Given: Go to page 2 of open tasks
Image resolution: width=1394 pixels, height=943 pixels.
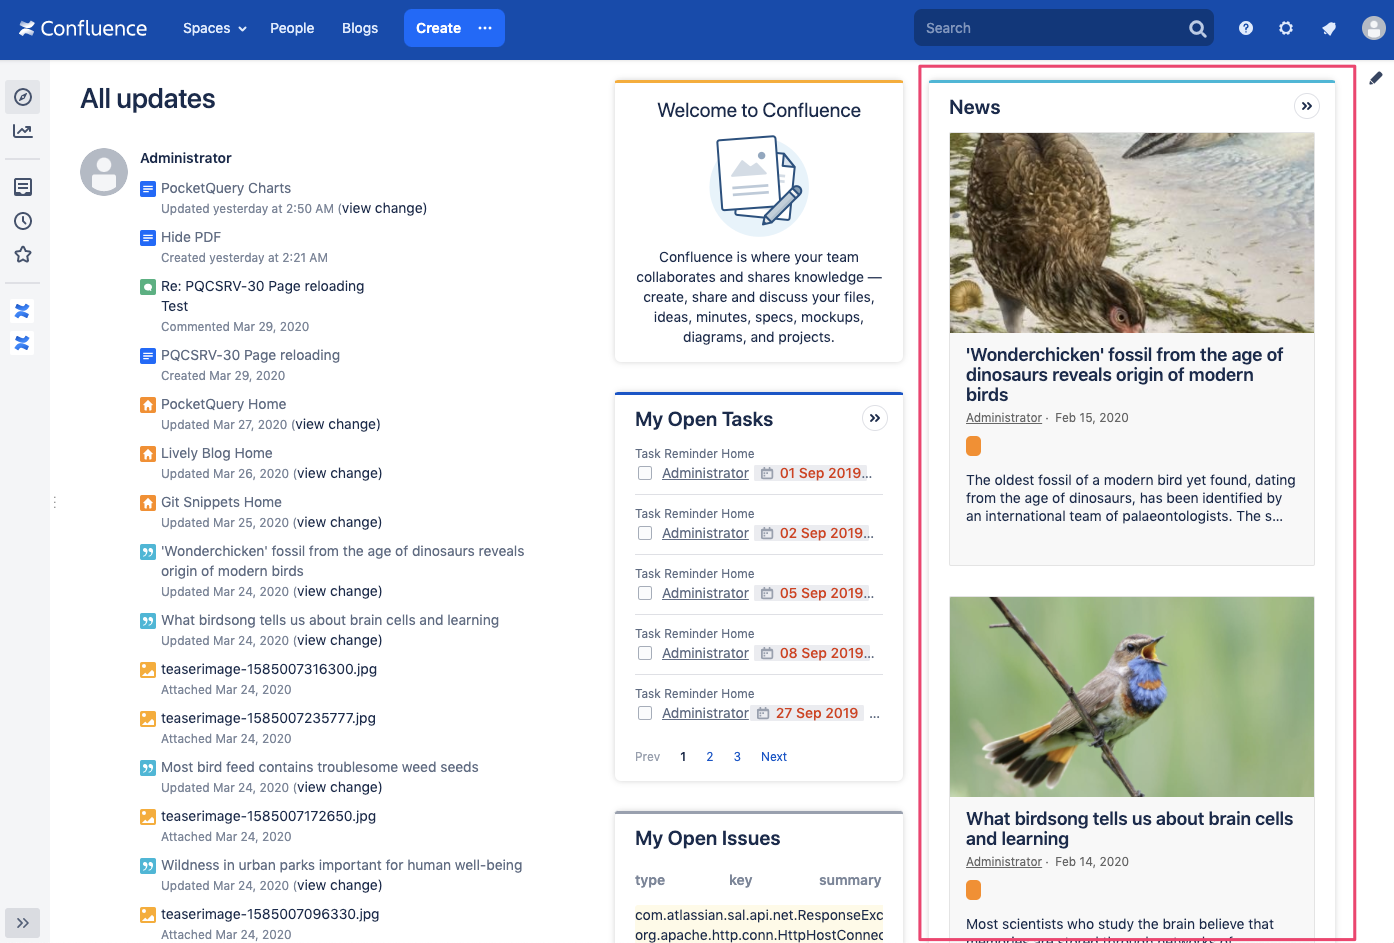Looking at the screenshot, I should point(710,757).
